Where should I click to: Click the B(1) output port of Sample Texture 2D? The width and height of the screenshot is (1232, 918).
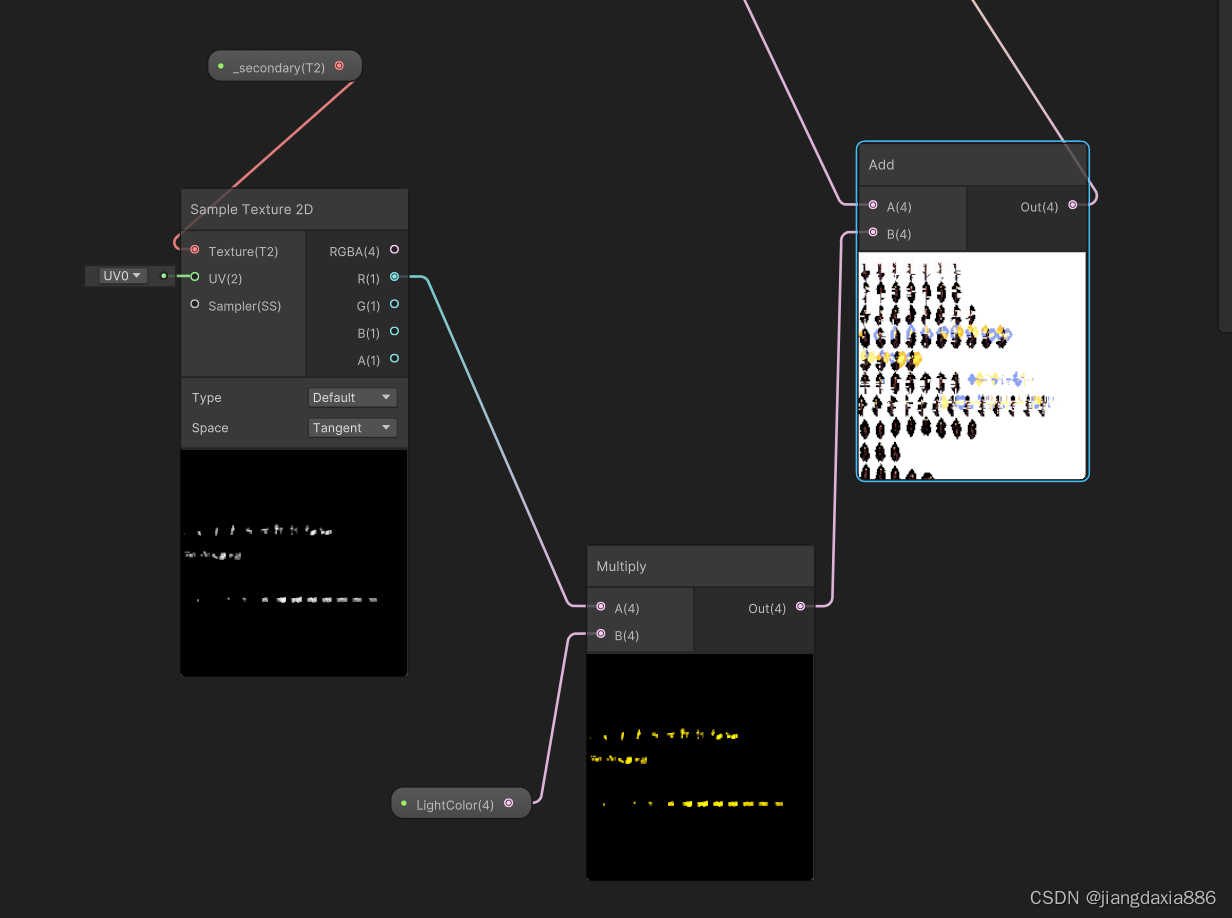coord(394,331)
